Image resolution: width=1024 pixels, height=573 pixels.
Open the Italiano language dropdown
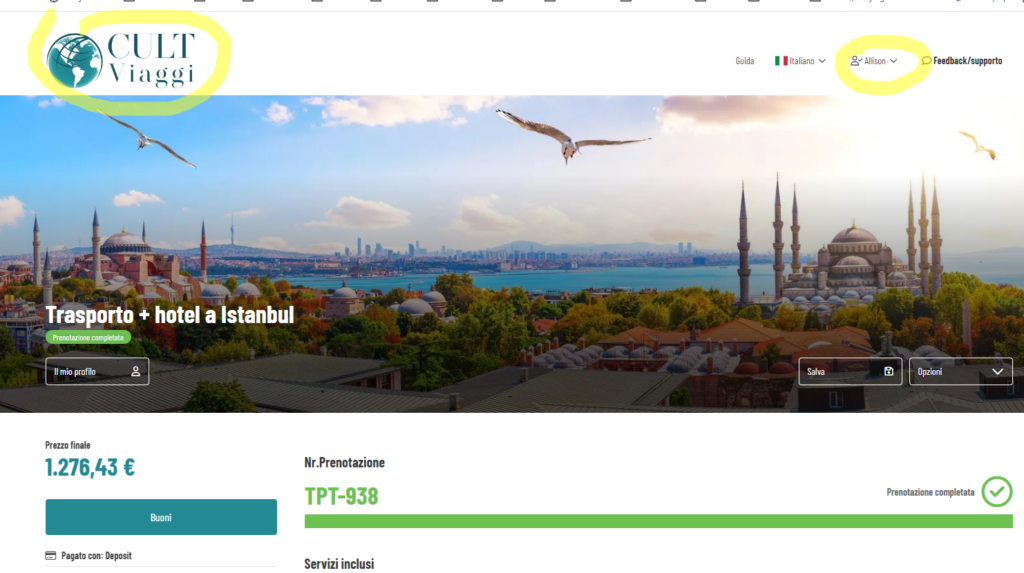800,61
